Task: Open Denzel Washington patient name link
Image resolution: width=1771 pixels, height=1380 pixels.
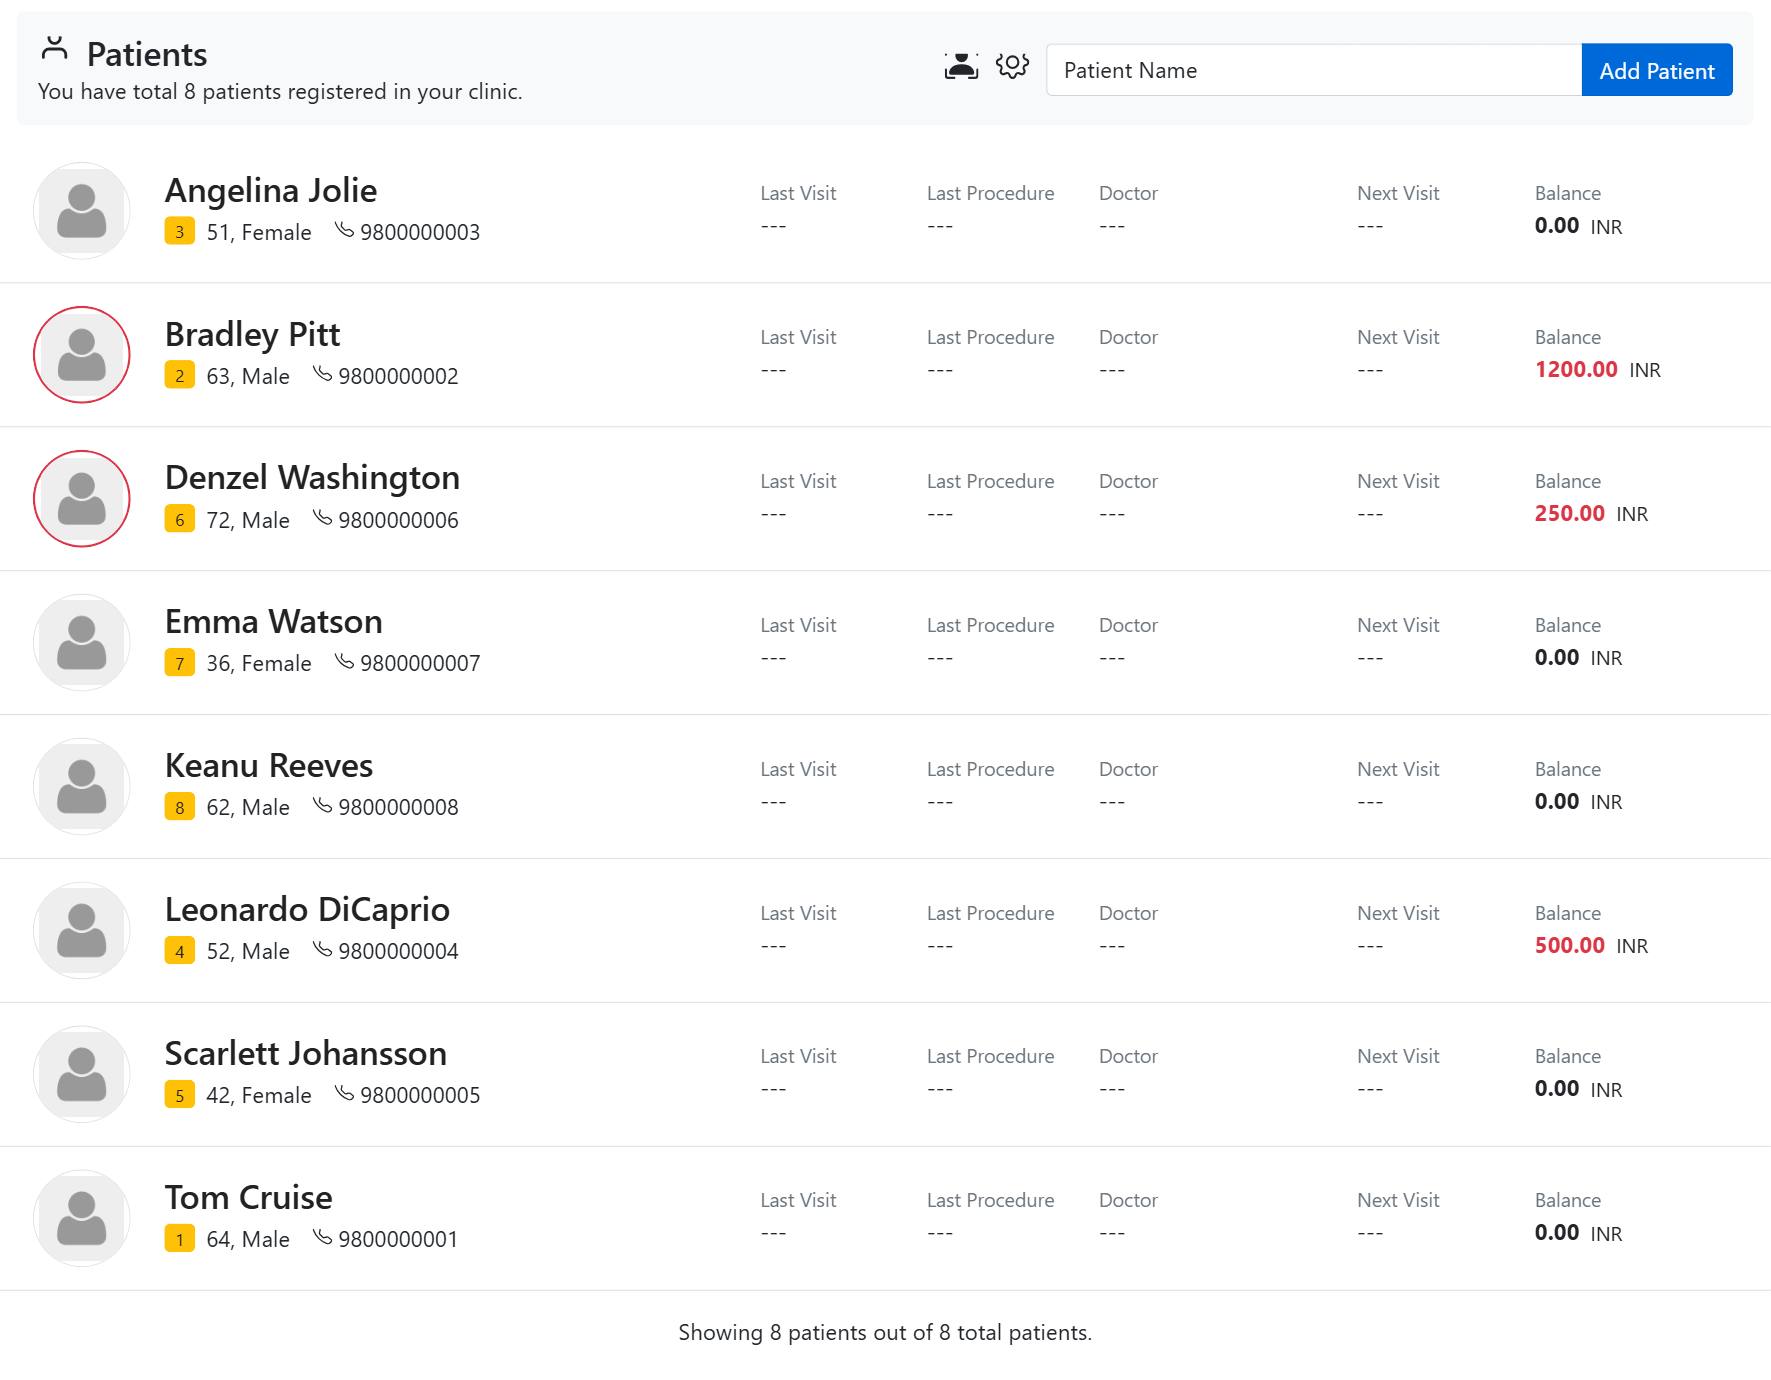Action: point(312,478)
